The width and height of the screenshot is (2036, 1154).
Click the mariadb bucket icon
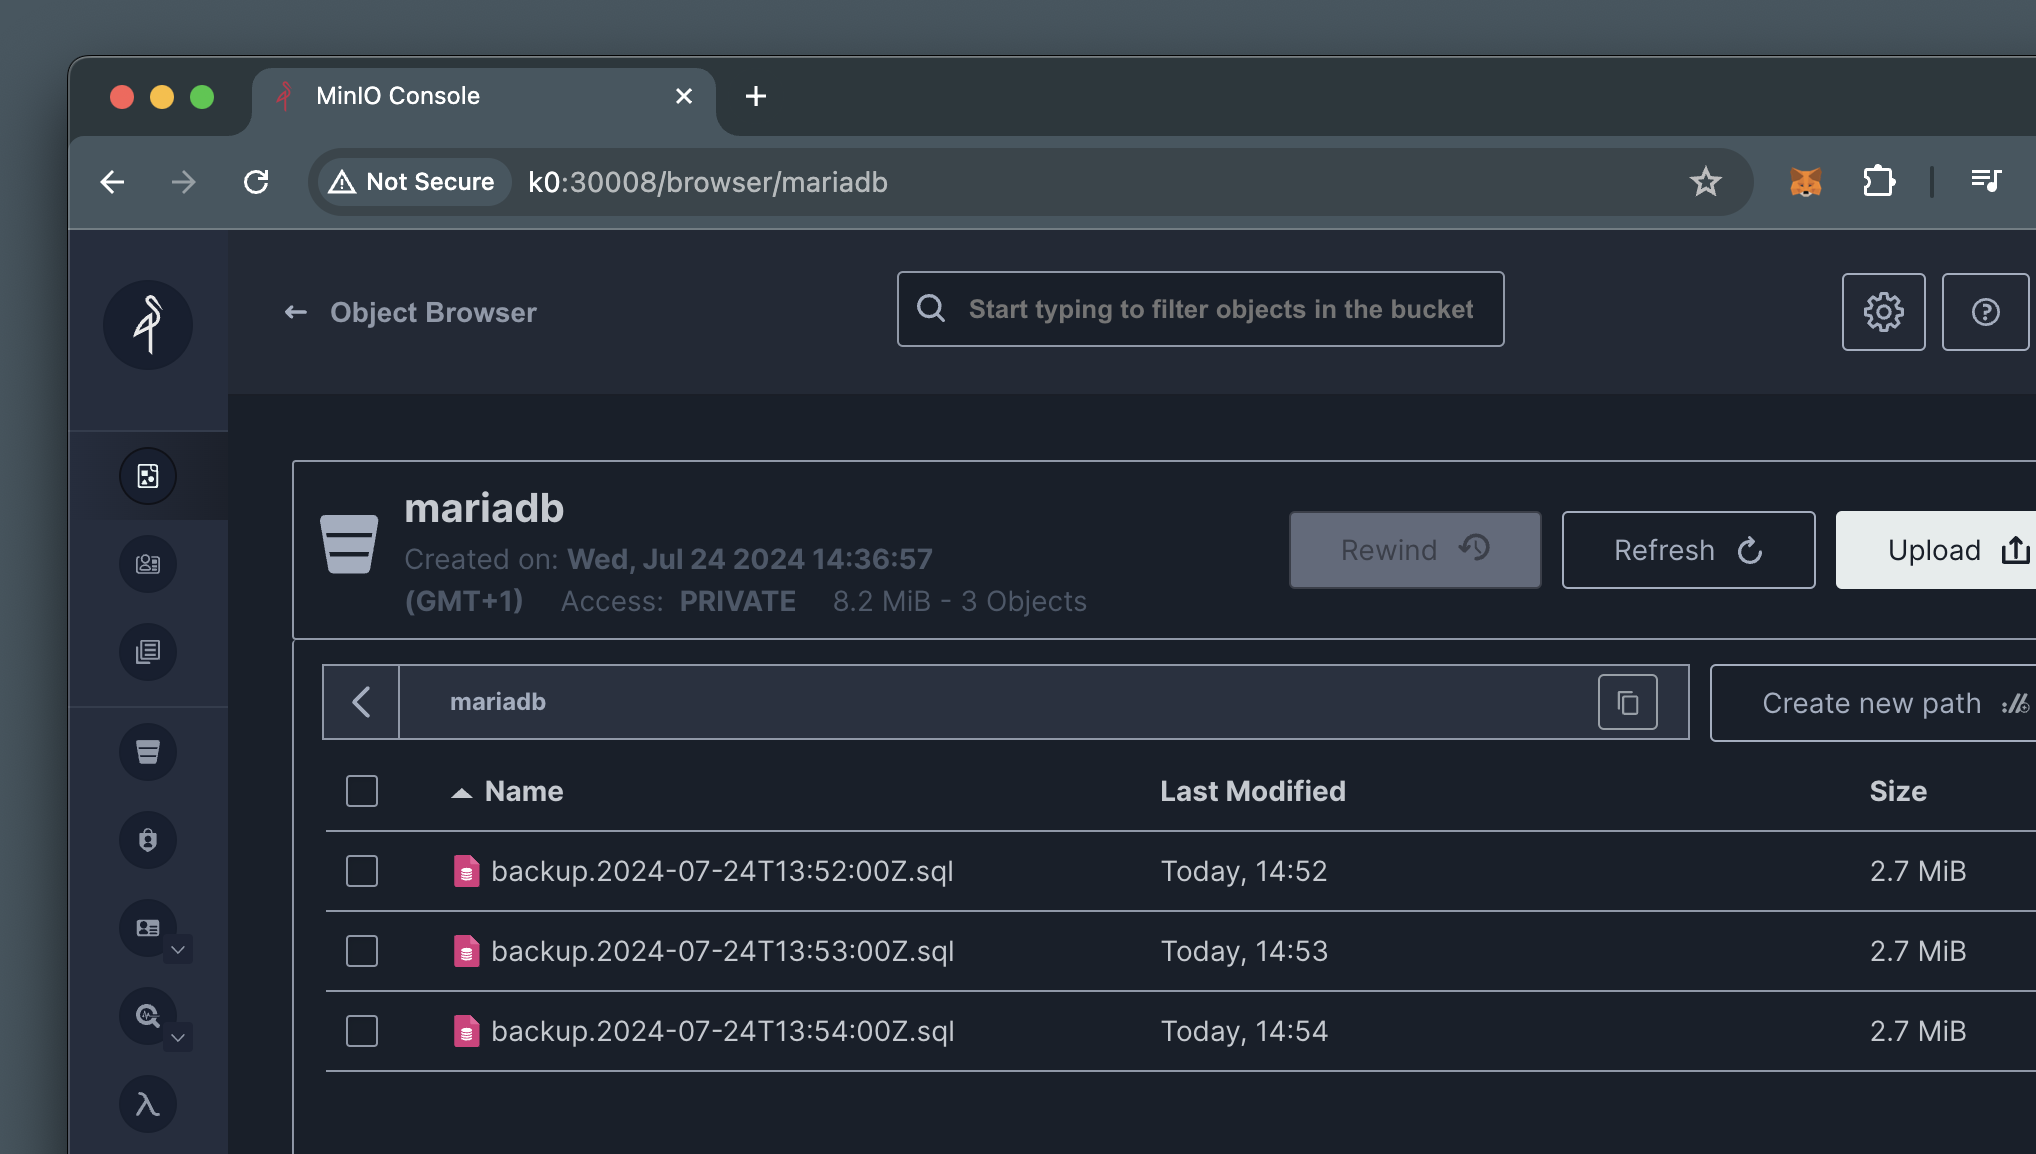coord(349,544)
